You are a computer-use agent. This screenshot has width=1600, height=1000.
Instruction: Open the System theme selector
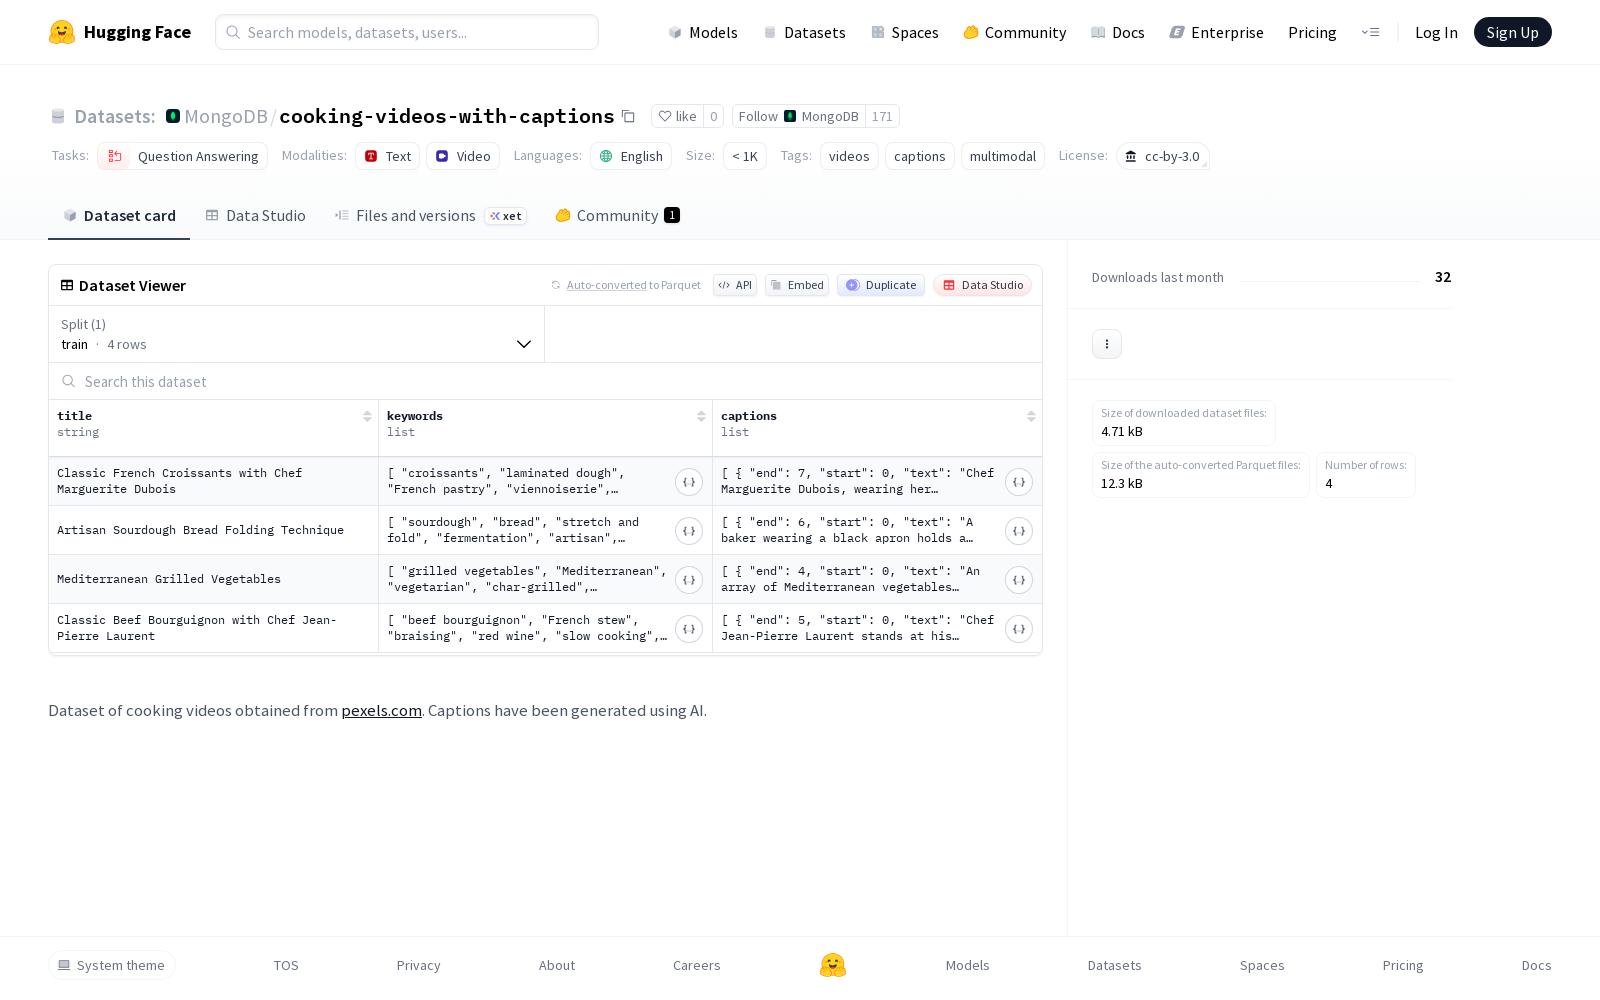[x=112, y=965]
